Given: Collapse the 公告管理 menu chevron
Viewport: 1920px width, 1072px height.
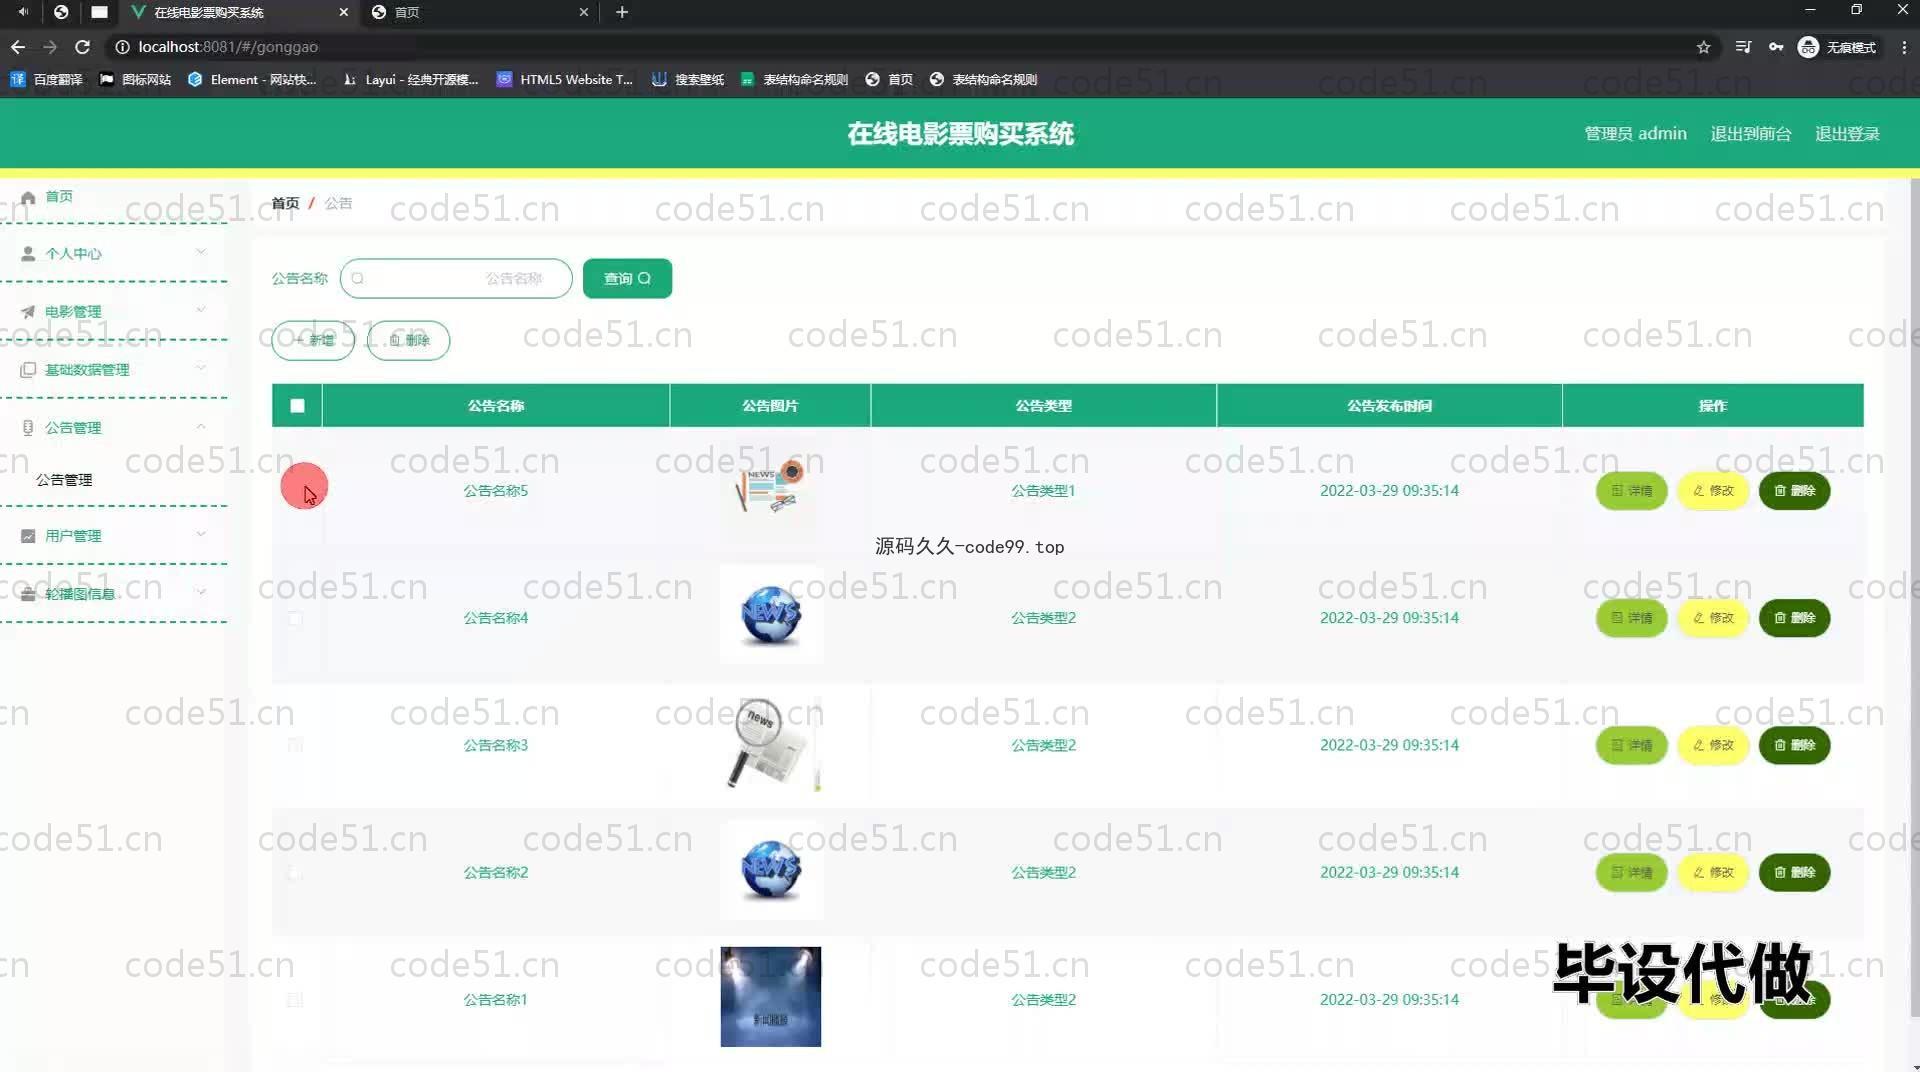Looking at the screenshot, I should (x=201, y=427).
